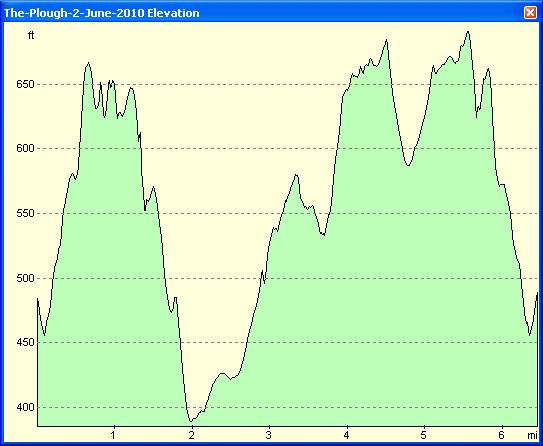Click the 400 ft axis label
The image size is (543, 446).
coord(25,407)
